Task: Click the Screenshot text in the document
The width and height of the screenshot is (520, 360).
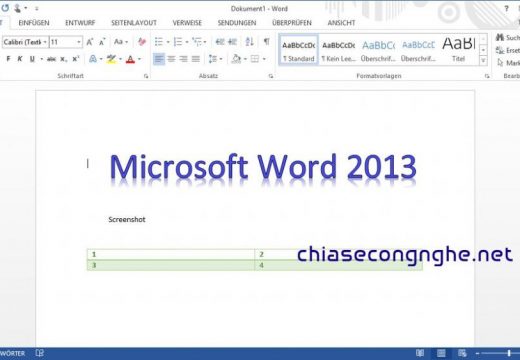Action: point(127,219)
